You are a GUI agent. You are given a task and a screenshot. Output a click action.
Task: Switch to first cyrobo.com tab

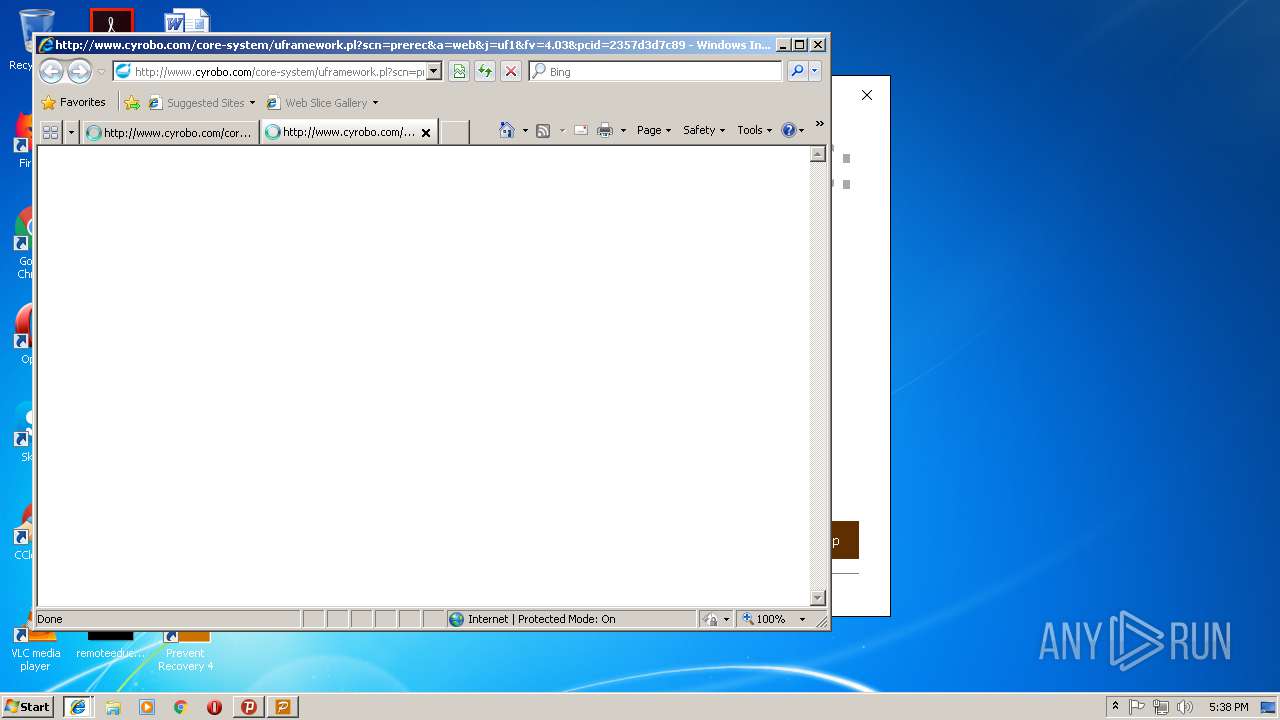[x=170, y=132]
